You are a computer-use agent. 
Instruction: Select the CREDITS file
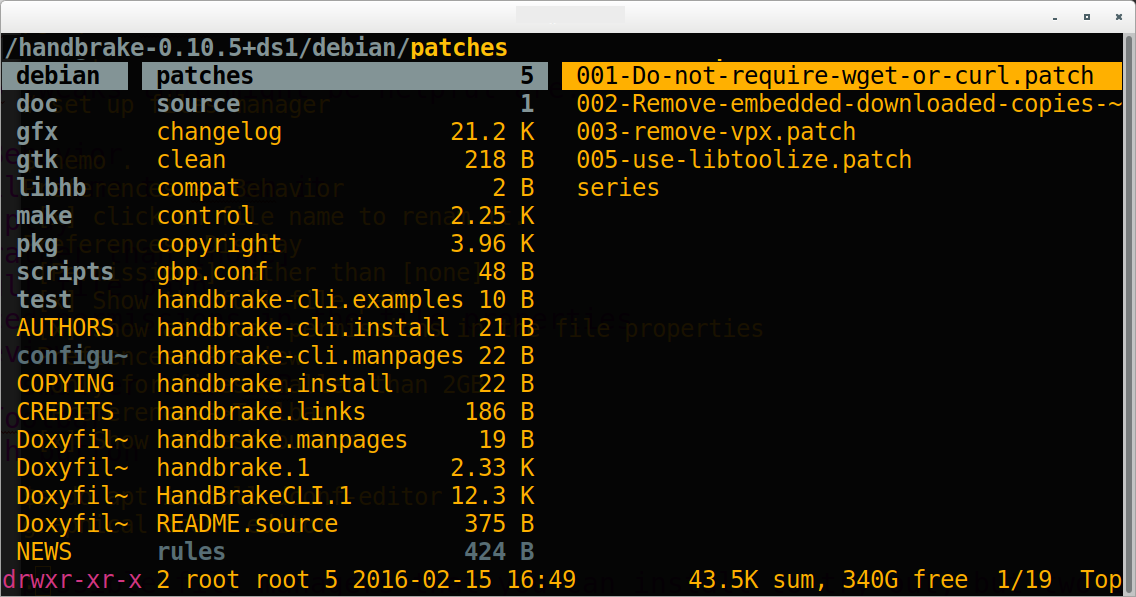click(x=64, y=412)
